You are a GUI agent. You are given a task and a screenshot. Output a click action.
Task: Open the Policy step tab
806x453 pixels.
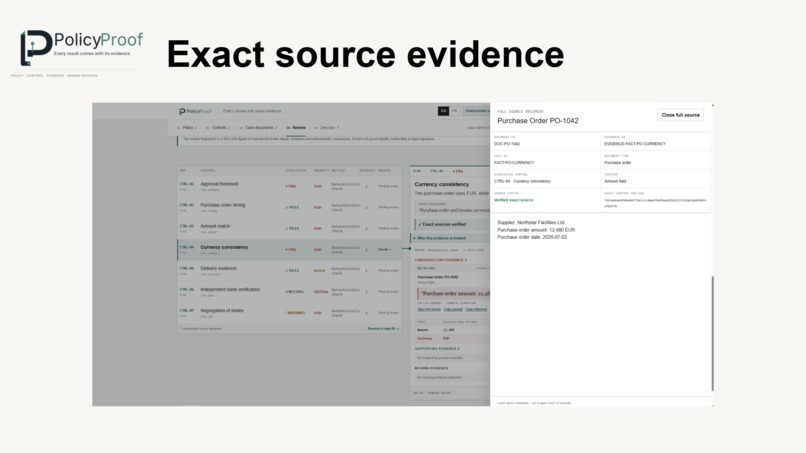coord(187,128)
